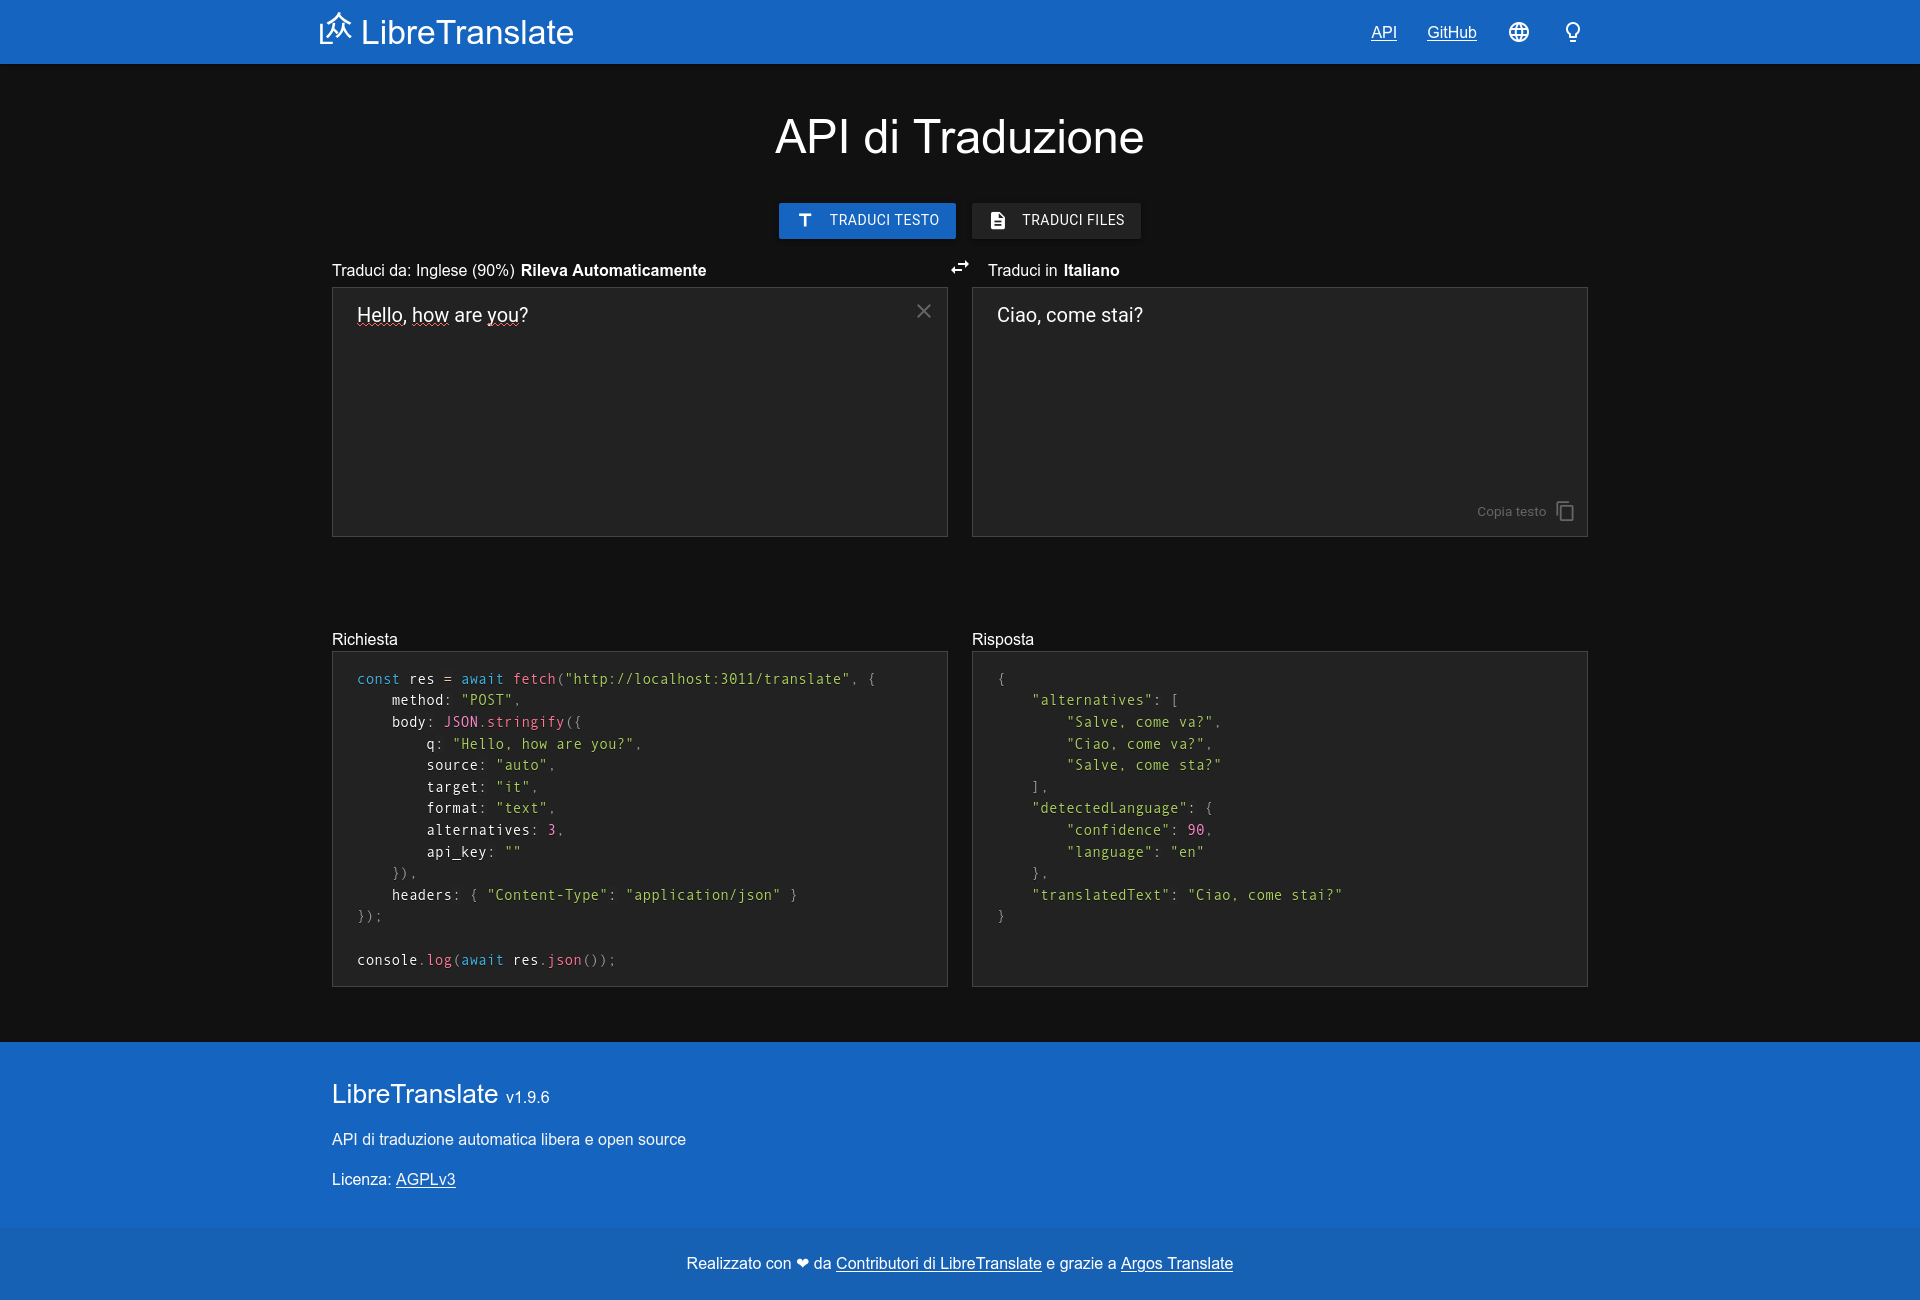The height and width of the screenshot is (1300, 1920).
Task: Open the API link in the header
Action: click(x=1384, y=32)
